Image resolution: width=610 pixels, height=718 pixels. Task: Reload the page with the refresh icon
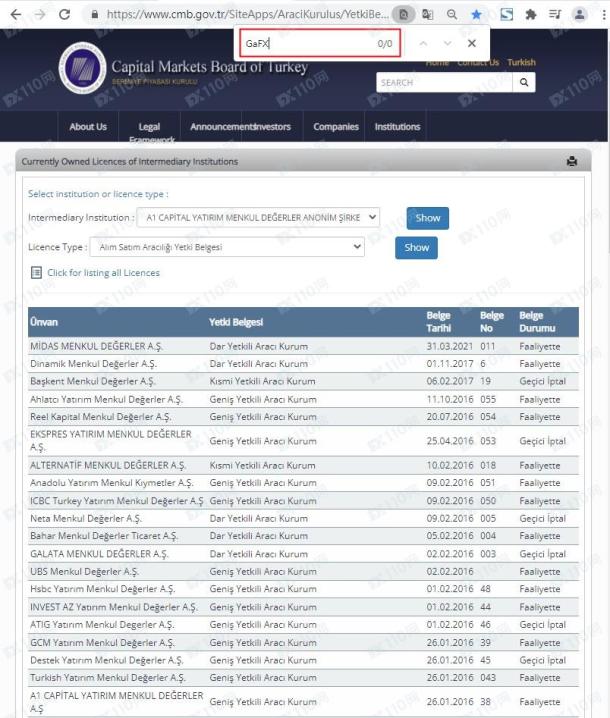(x=65, y=14)
